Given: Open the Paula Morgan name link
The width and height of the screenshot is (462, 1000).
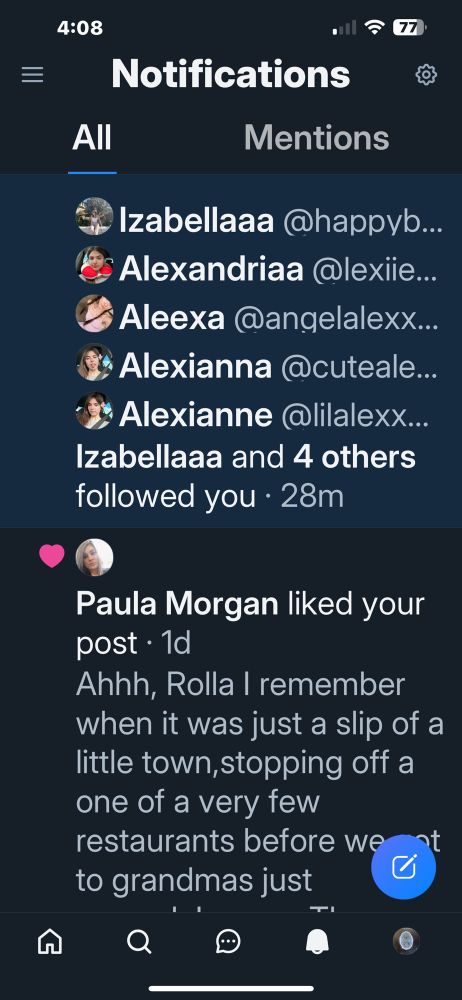Looking at the screenshot, I should (177, 603).
